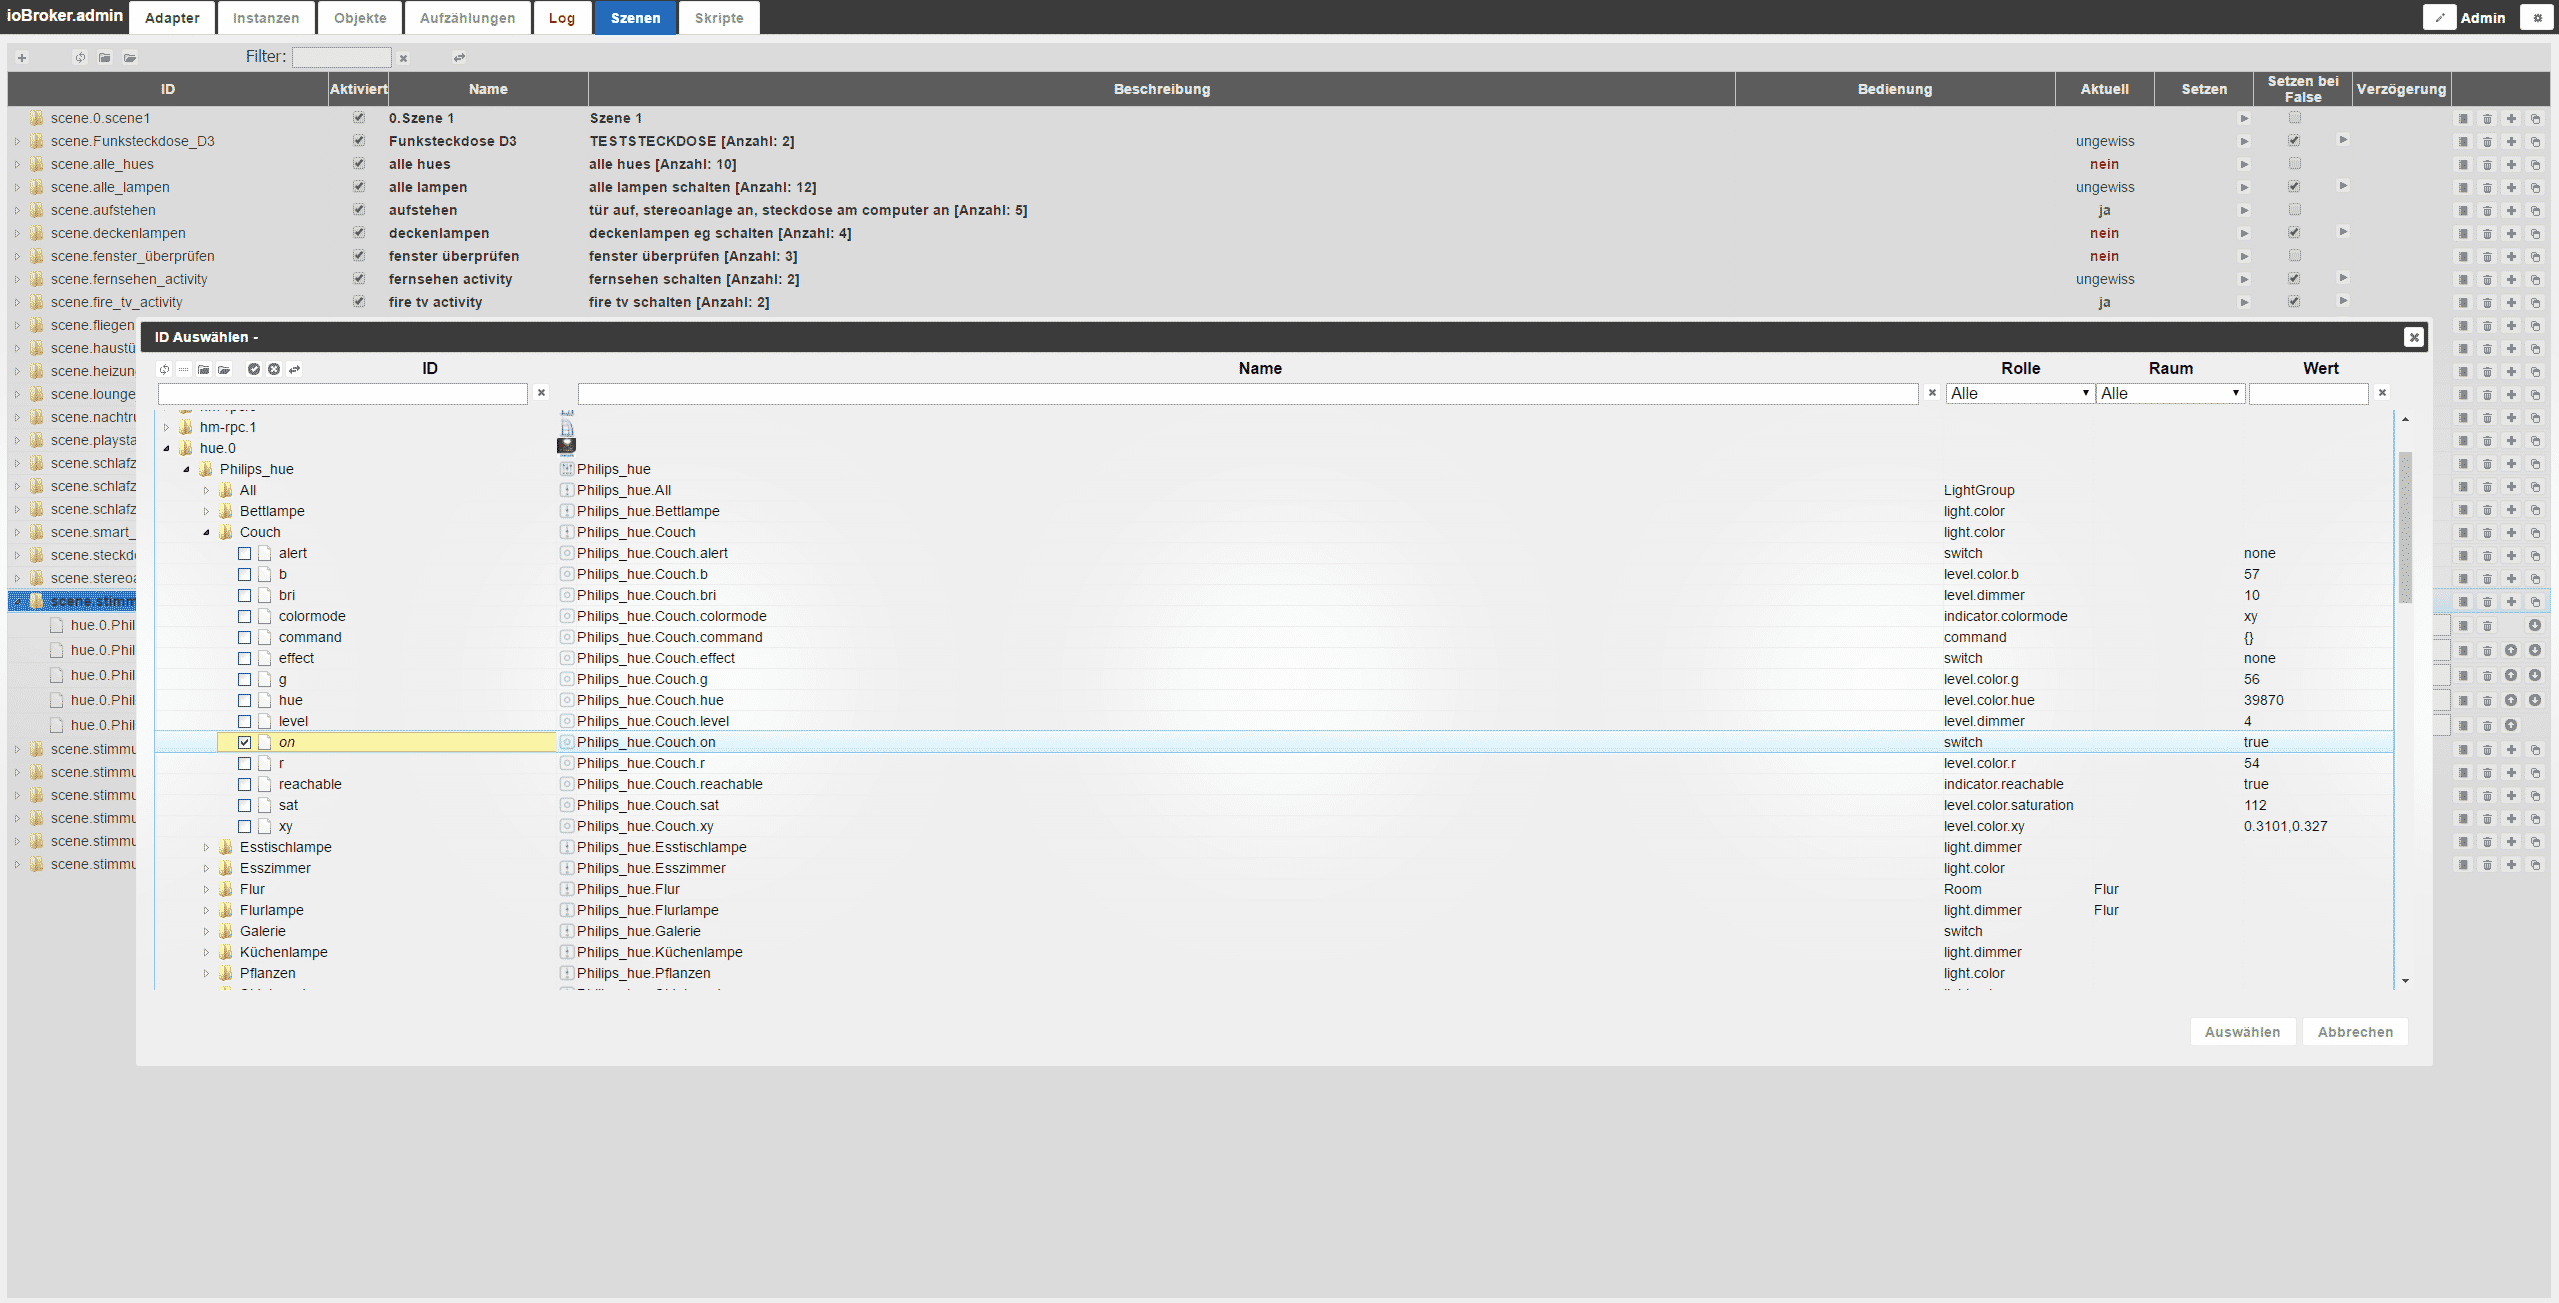Click expand-all open folder icon in dialog toolbar

click(224, 369)
